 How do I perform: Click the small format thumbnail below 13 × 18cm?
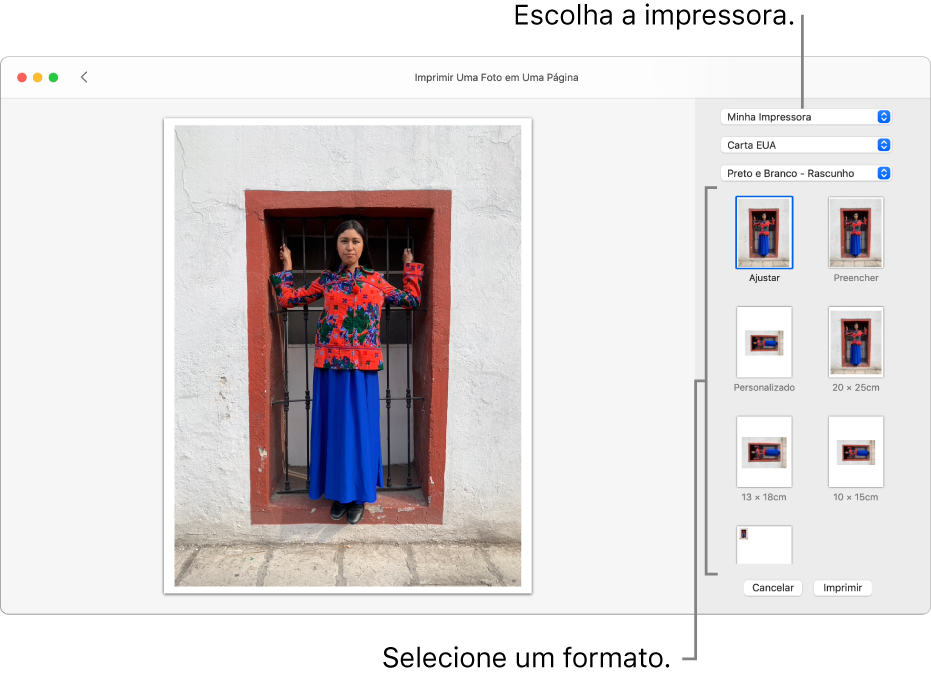(764, 544)
